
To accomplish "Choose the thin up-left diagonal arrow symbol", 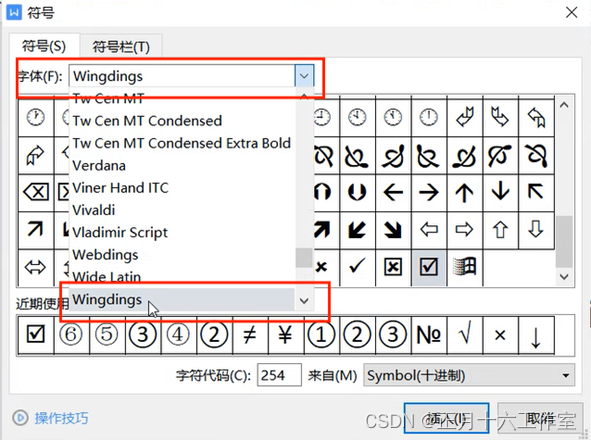I will (x=536, y=192).
